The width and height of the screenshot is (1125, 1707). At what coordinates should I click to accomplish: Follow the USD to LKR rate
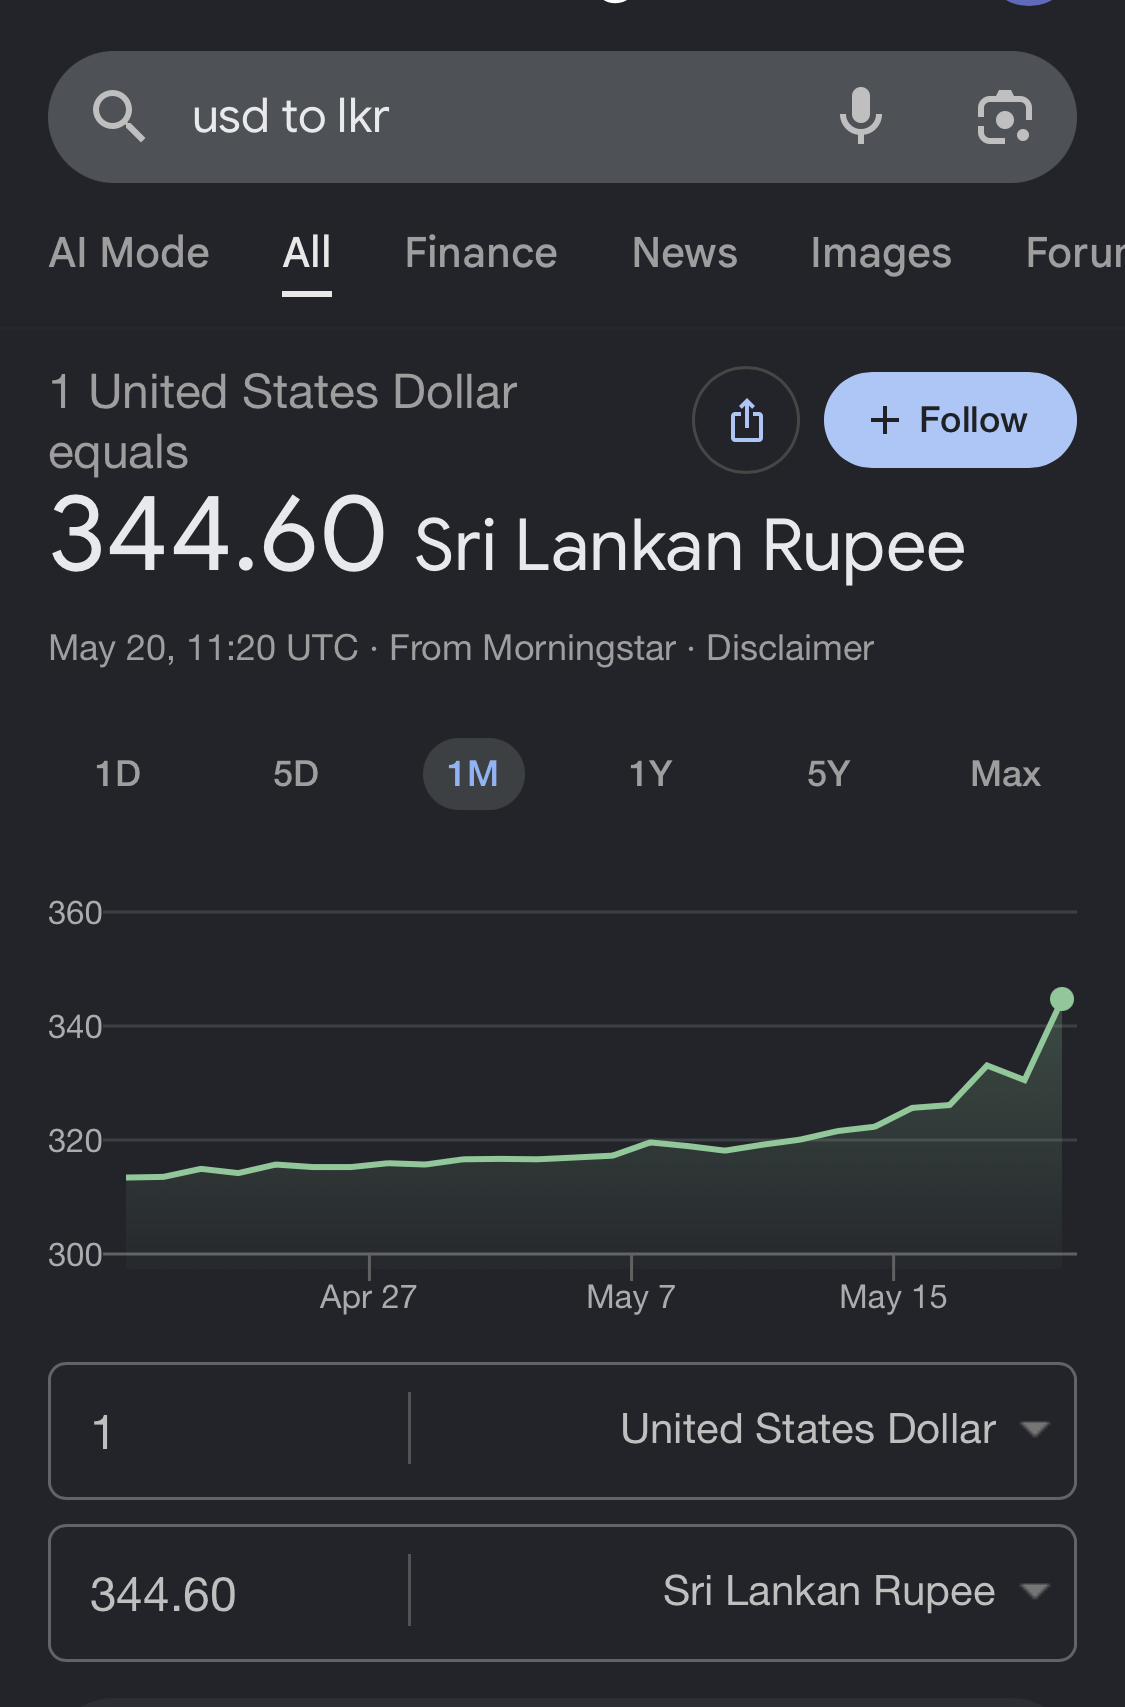(x=950, y=420)
